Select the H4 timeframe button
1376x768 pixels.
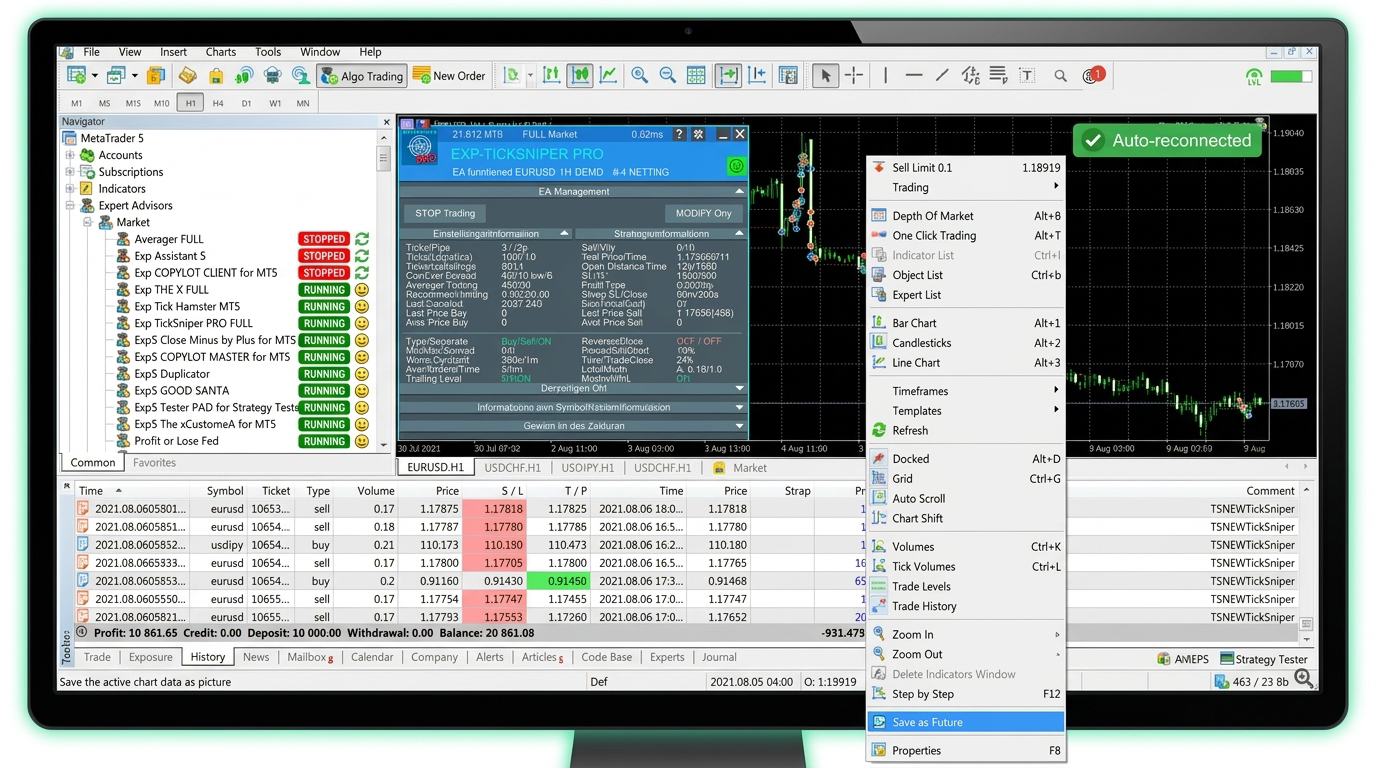(218, 103)
